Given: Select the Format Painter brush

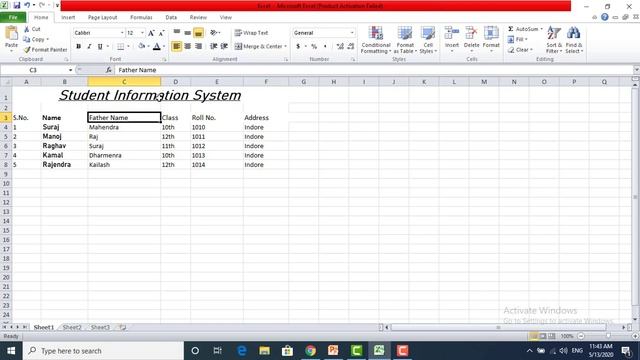Looking at the screenshot, I should click(27, 49).
